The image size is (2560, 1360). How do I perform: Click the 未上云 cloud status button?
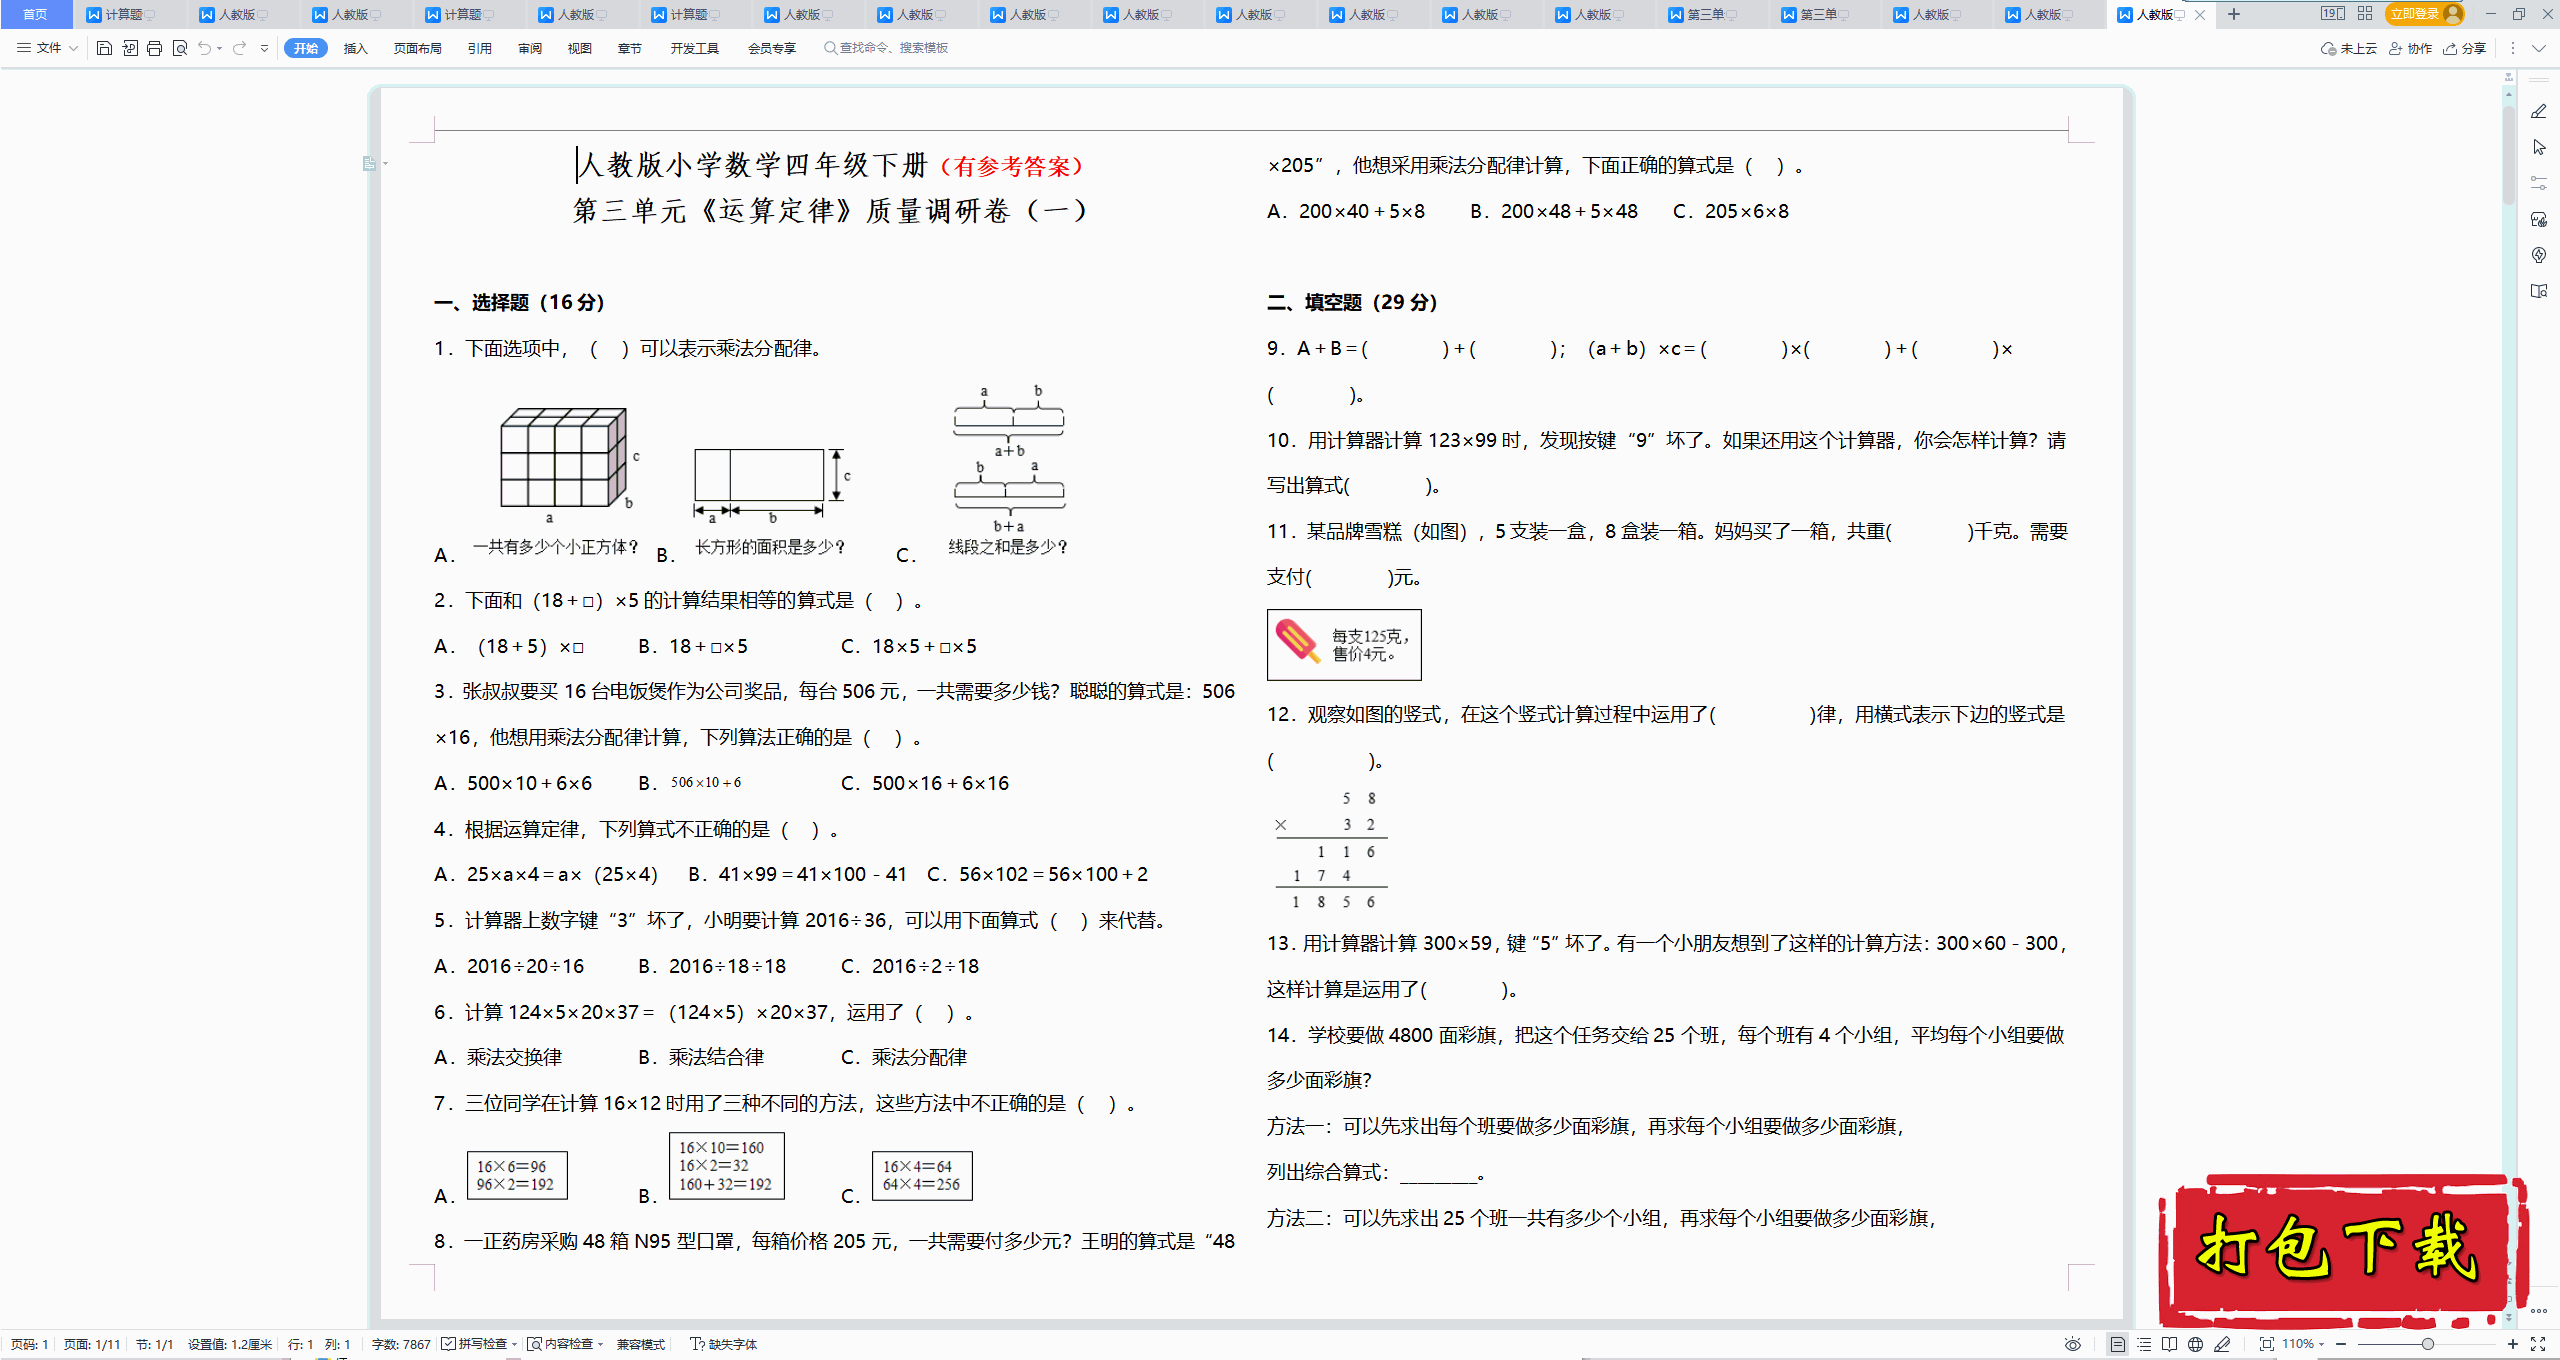2349,48
